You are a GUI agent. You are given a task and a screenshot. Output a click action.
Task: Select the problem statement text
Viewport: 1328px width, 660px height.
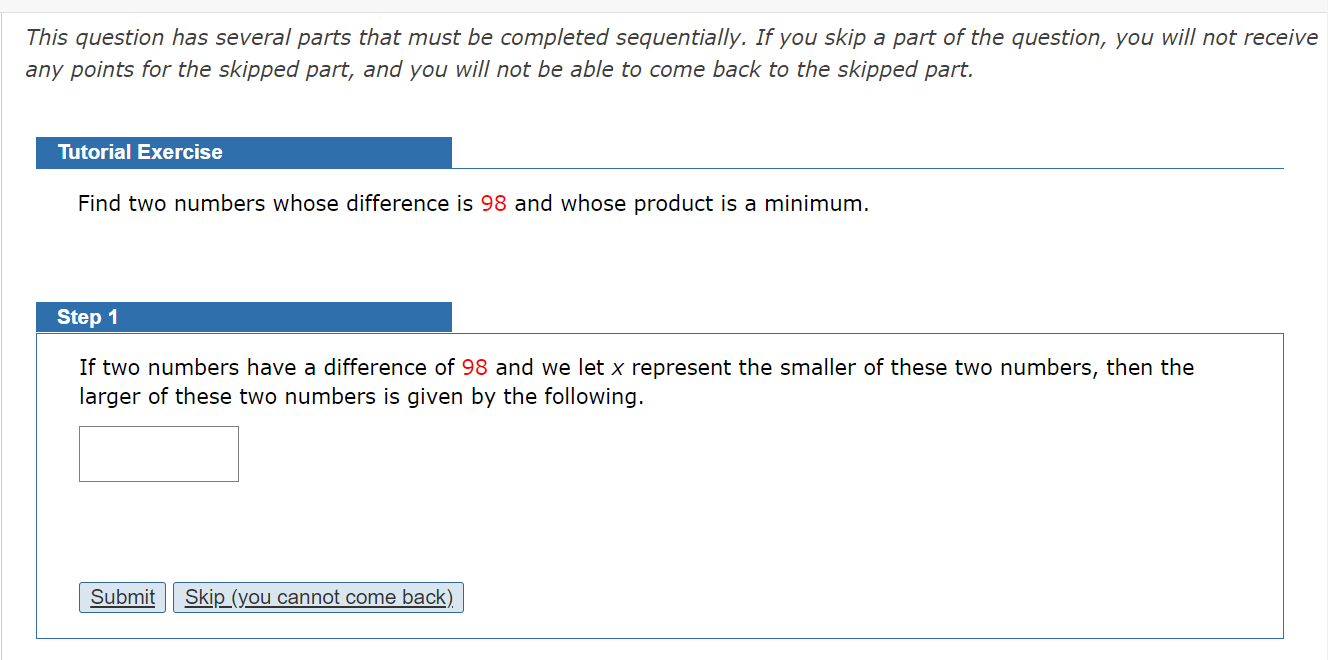(470, 203)
